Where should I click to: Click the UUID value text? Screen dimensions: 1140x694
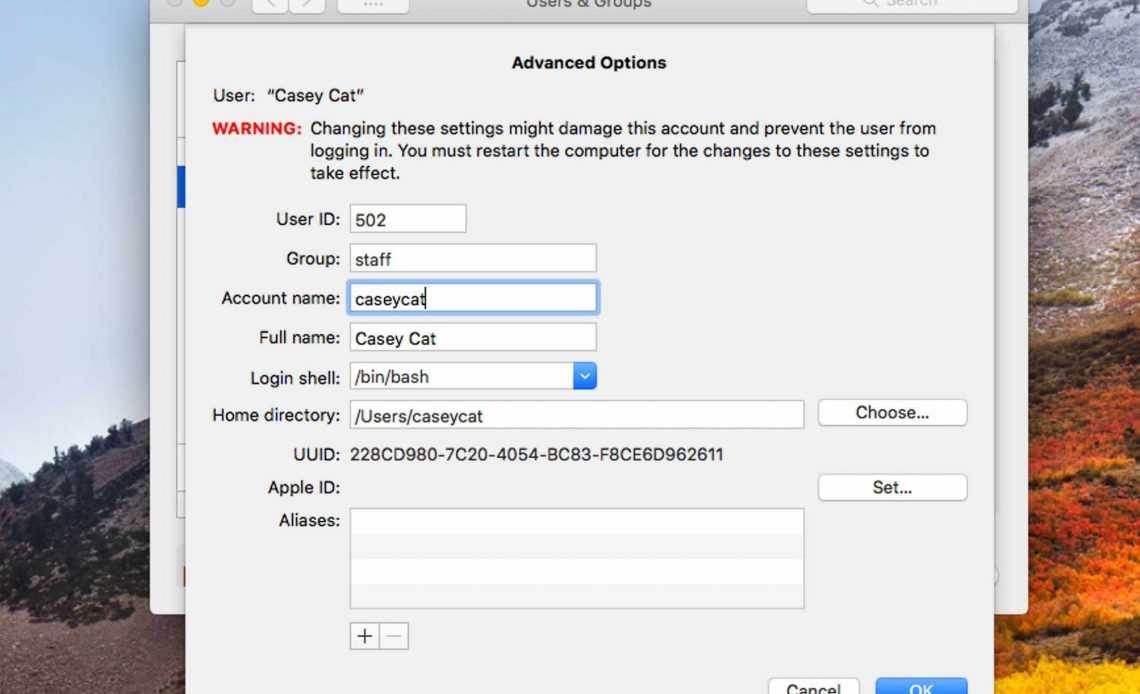pos(536,455)
